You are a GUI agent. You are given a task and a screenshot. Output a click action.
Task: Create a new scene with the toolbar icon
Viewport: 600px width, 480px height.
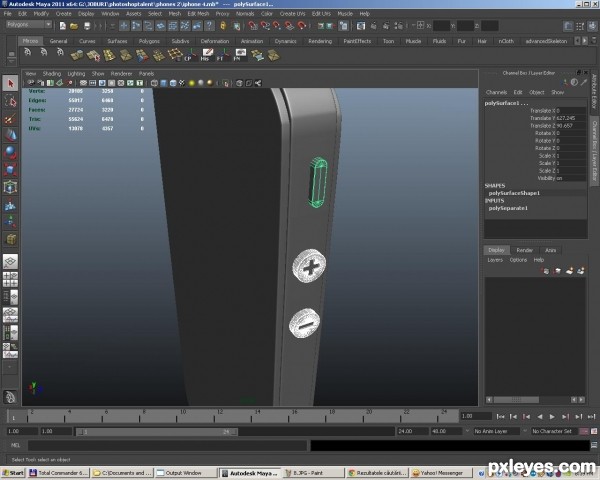(63, 26)
